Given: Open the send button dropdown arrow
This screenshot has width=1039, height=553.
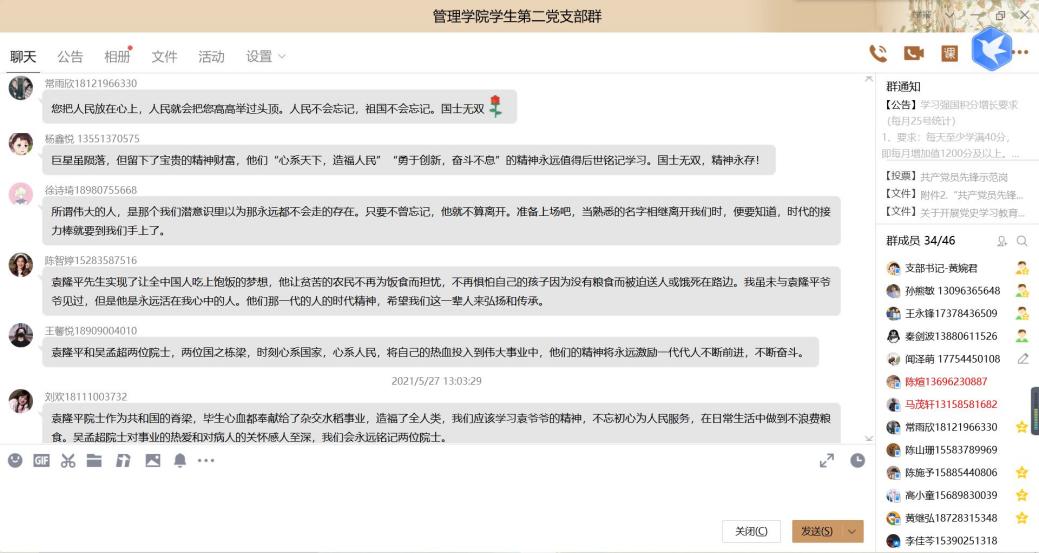Looking at the screenshot, I should [x=852, y=531].
